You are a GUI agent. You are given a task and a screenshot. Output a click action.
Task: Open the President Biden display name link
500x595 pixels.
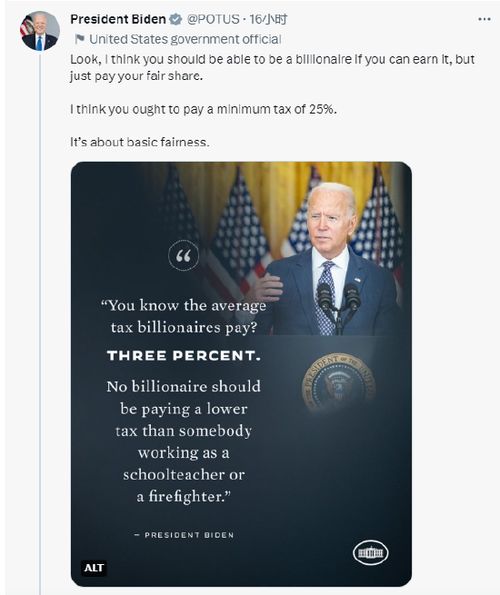[x=118, y=19]
